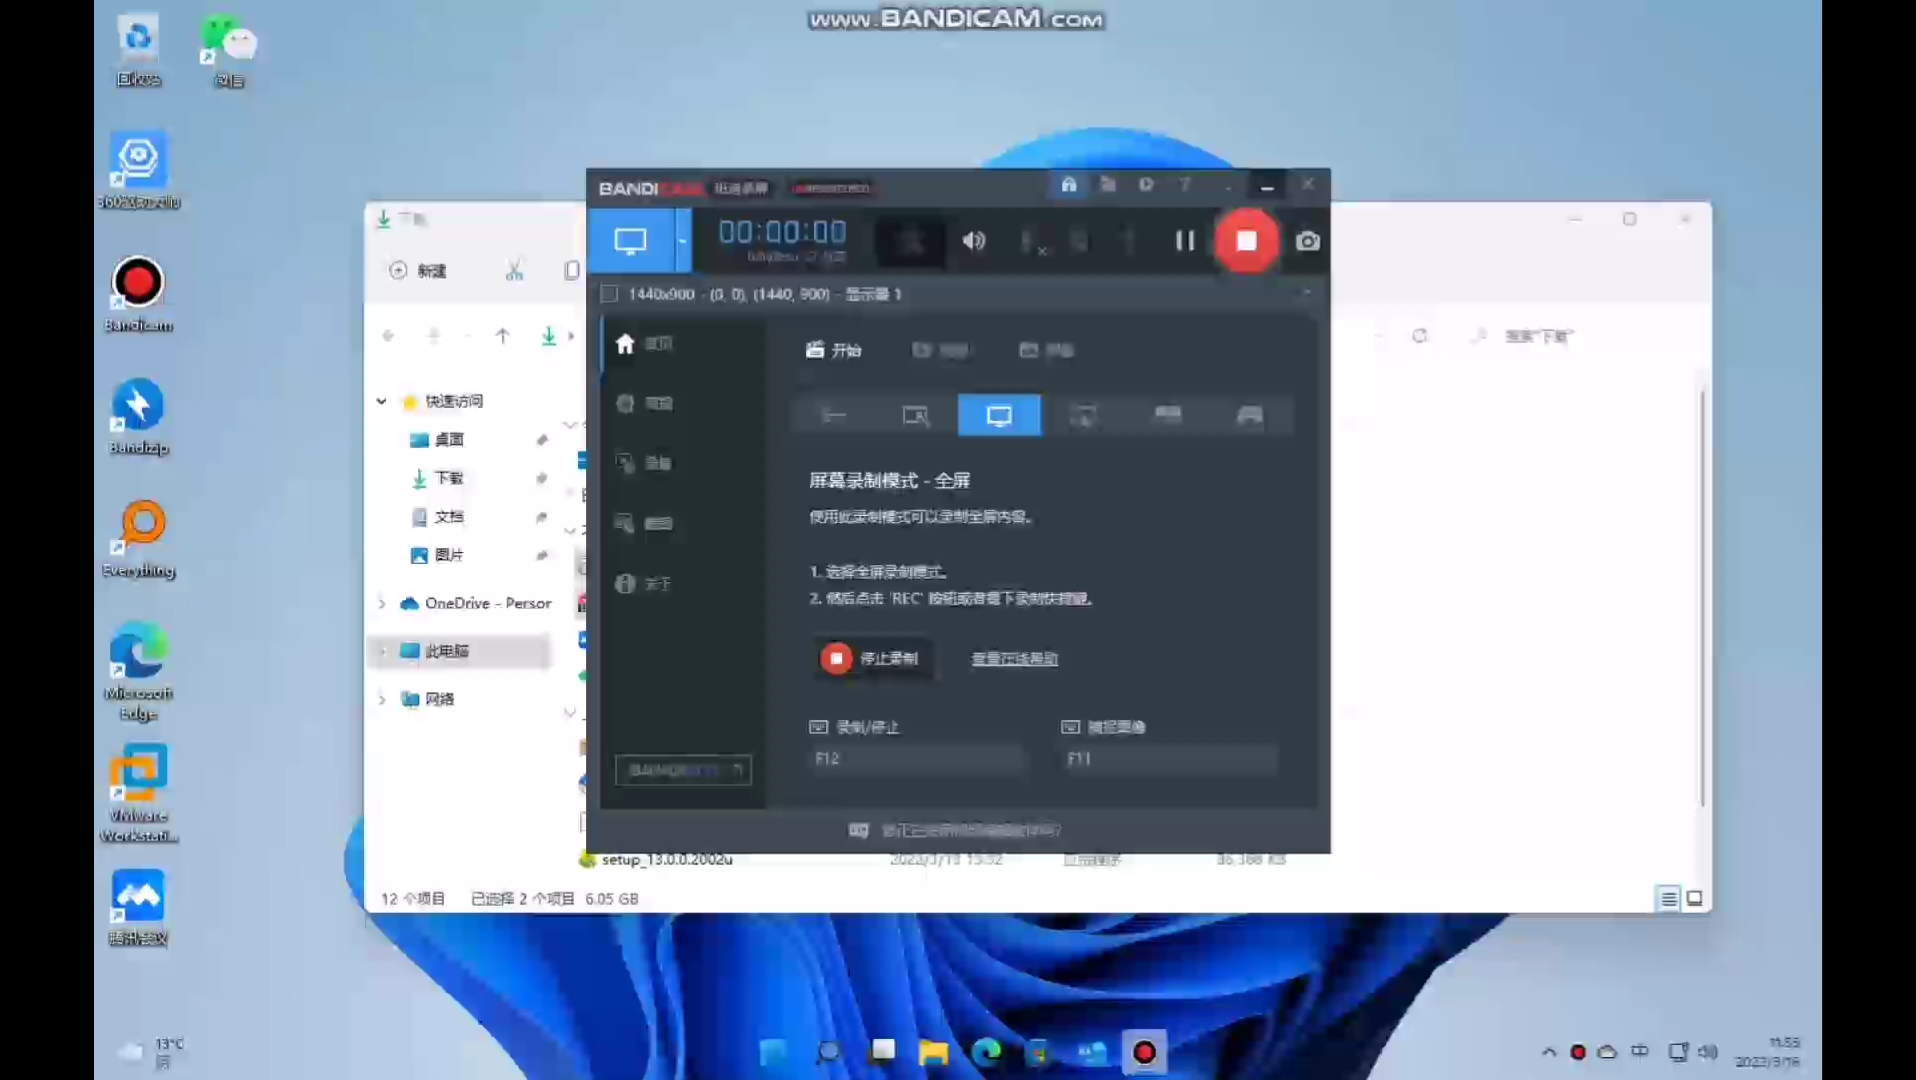Switch to the 开始 tab
This screenshot has height=1080, width=1916.
833,350
